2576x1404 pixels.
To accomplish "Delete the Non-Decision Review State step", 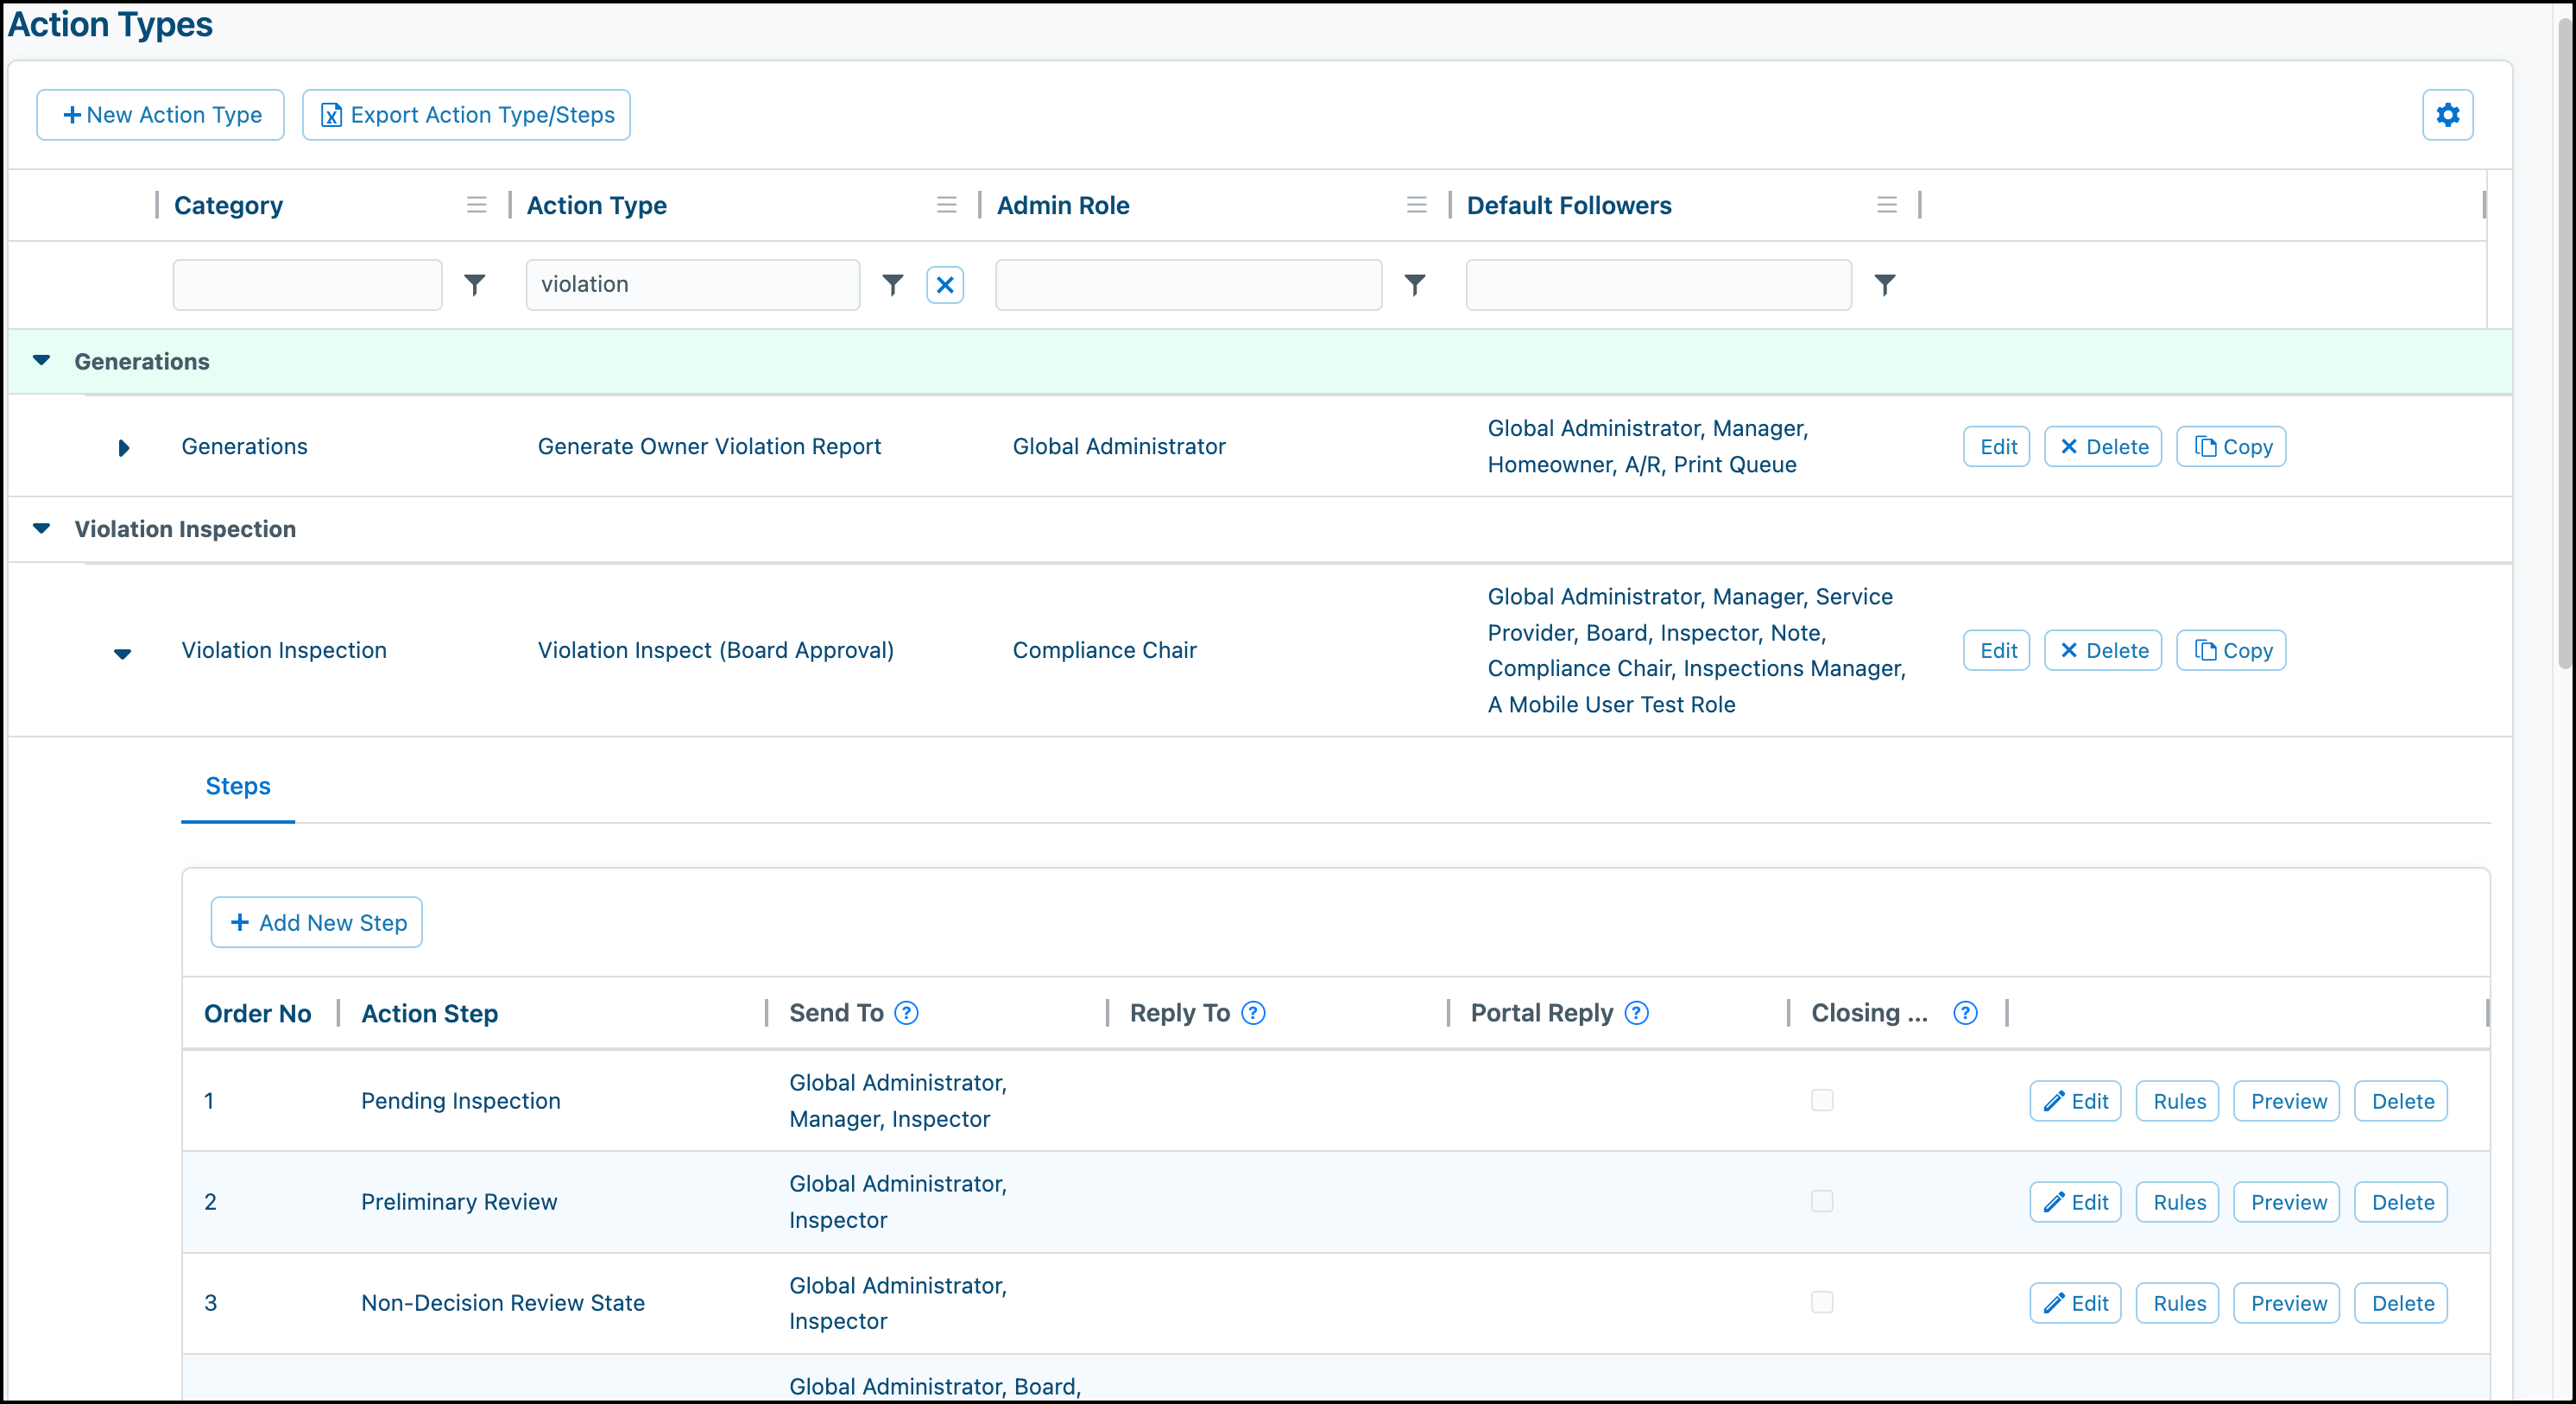I will pyautogui.click(x=2401, y=1303).
